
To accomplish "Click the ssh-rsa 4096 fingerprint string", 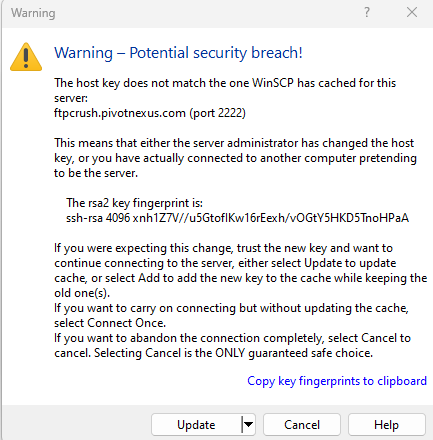I will click(x=237, y=218).
